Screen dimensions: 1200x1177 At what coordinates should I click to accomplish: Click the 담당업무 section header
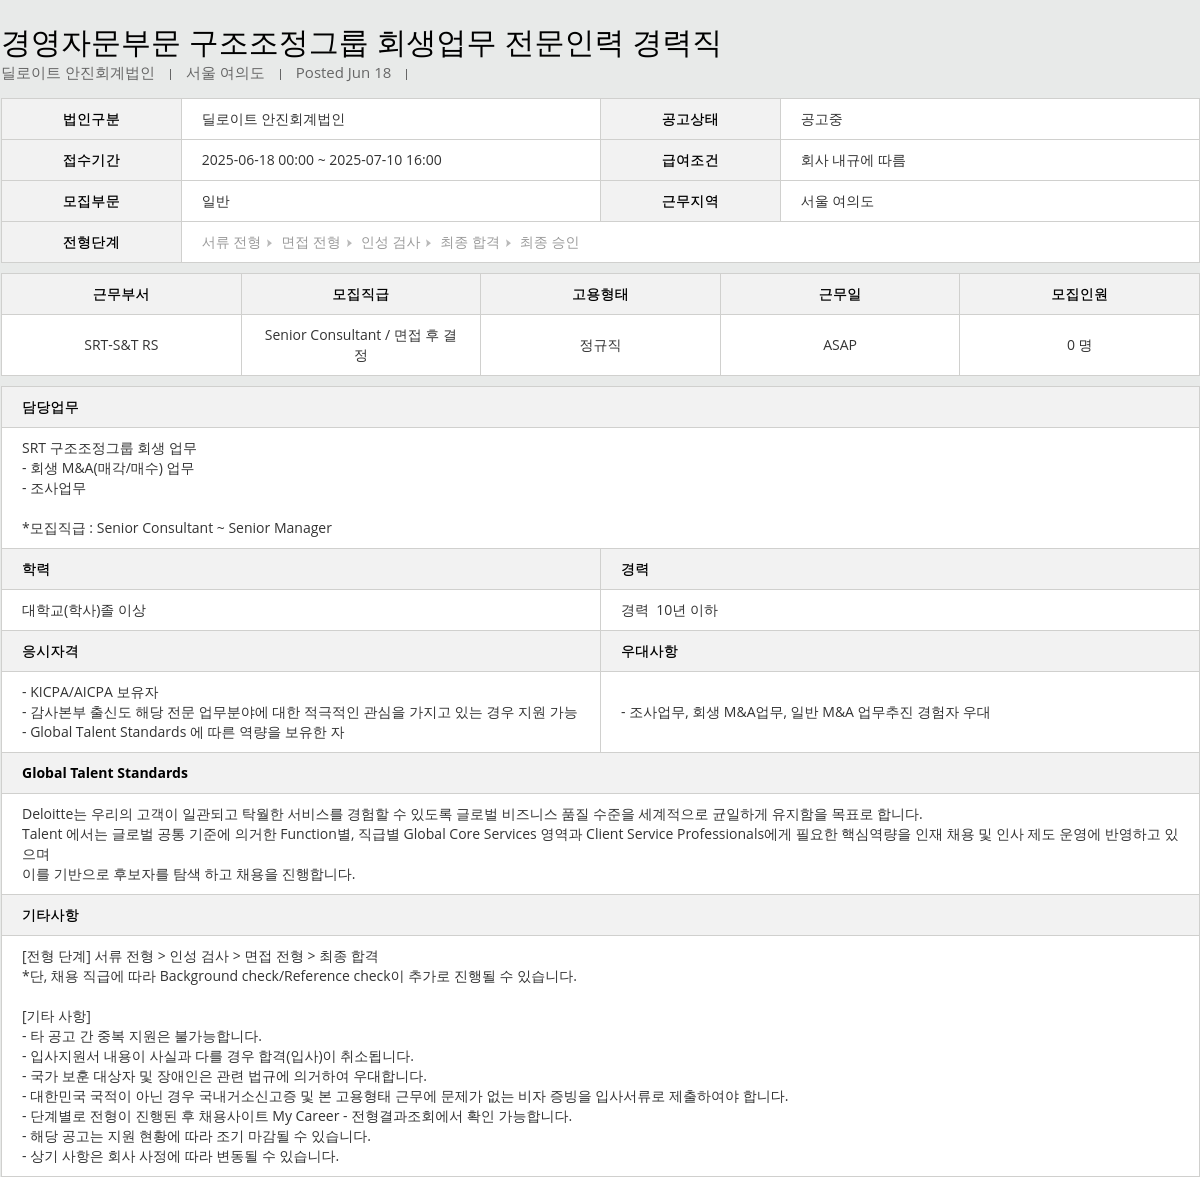click(600, 407)
